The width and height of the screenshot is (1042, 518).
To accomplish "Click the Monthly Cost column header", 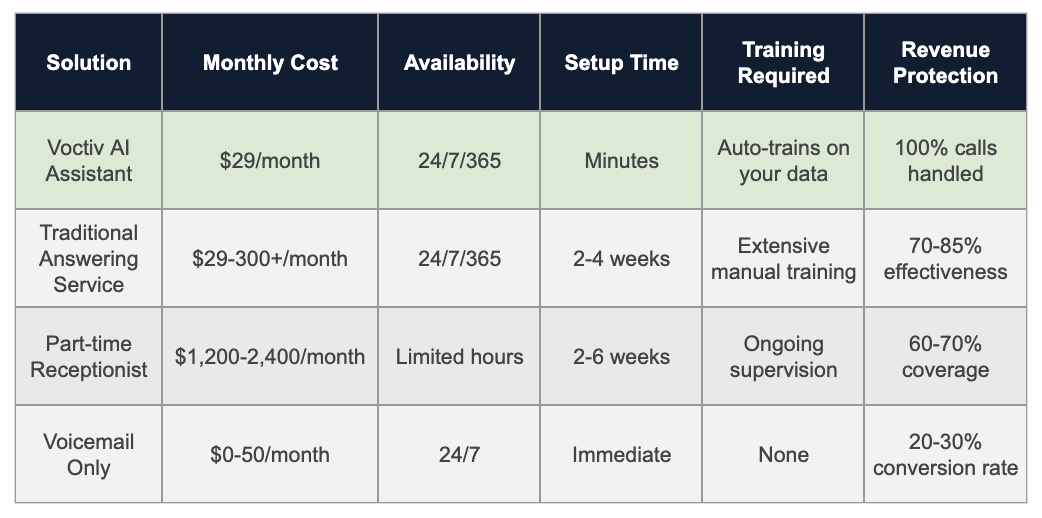I will (270, 62).
